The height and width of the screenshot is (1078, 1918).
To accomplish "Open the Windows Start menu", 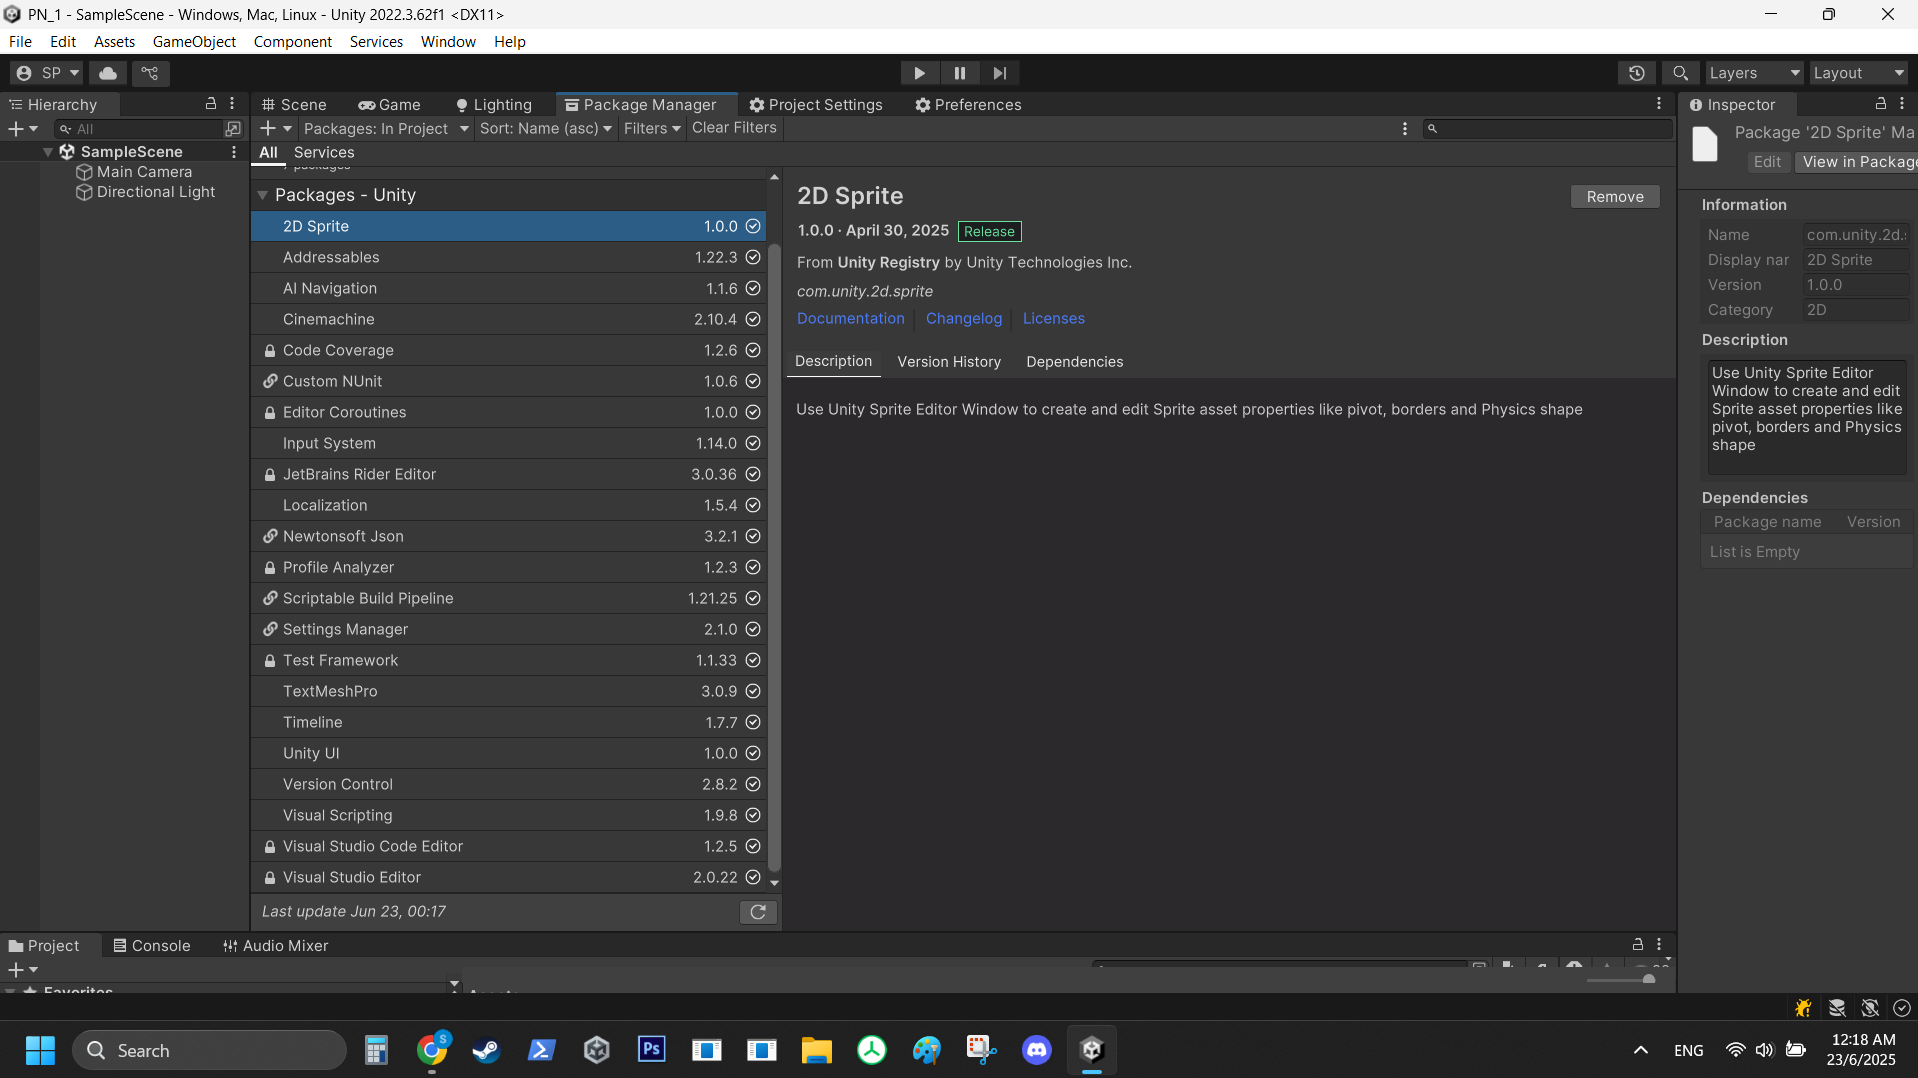I will [40, 1050].
